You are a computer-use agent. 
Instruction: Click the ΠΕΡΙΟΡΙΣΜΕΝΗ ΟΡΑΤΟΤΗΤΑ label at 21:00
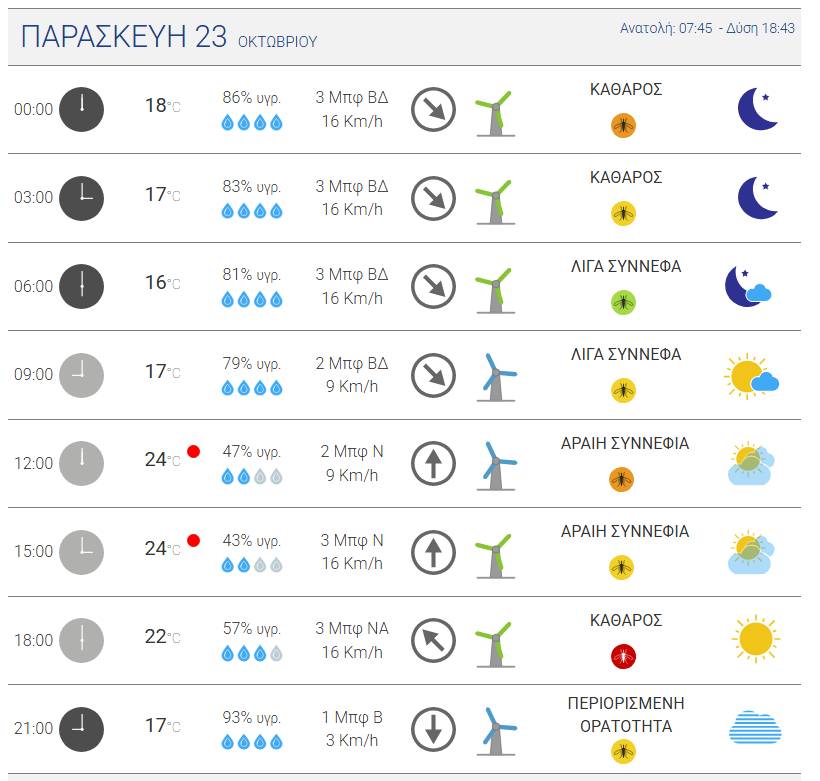[x=626, y=715]
